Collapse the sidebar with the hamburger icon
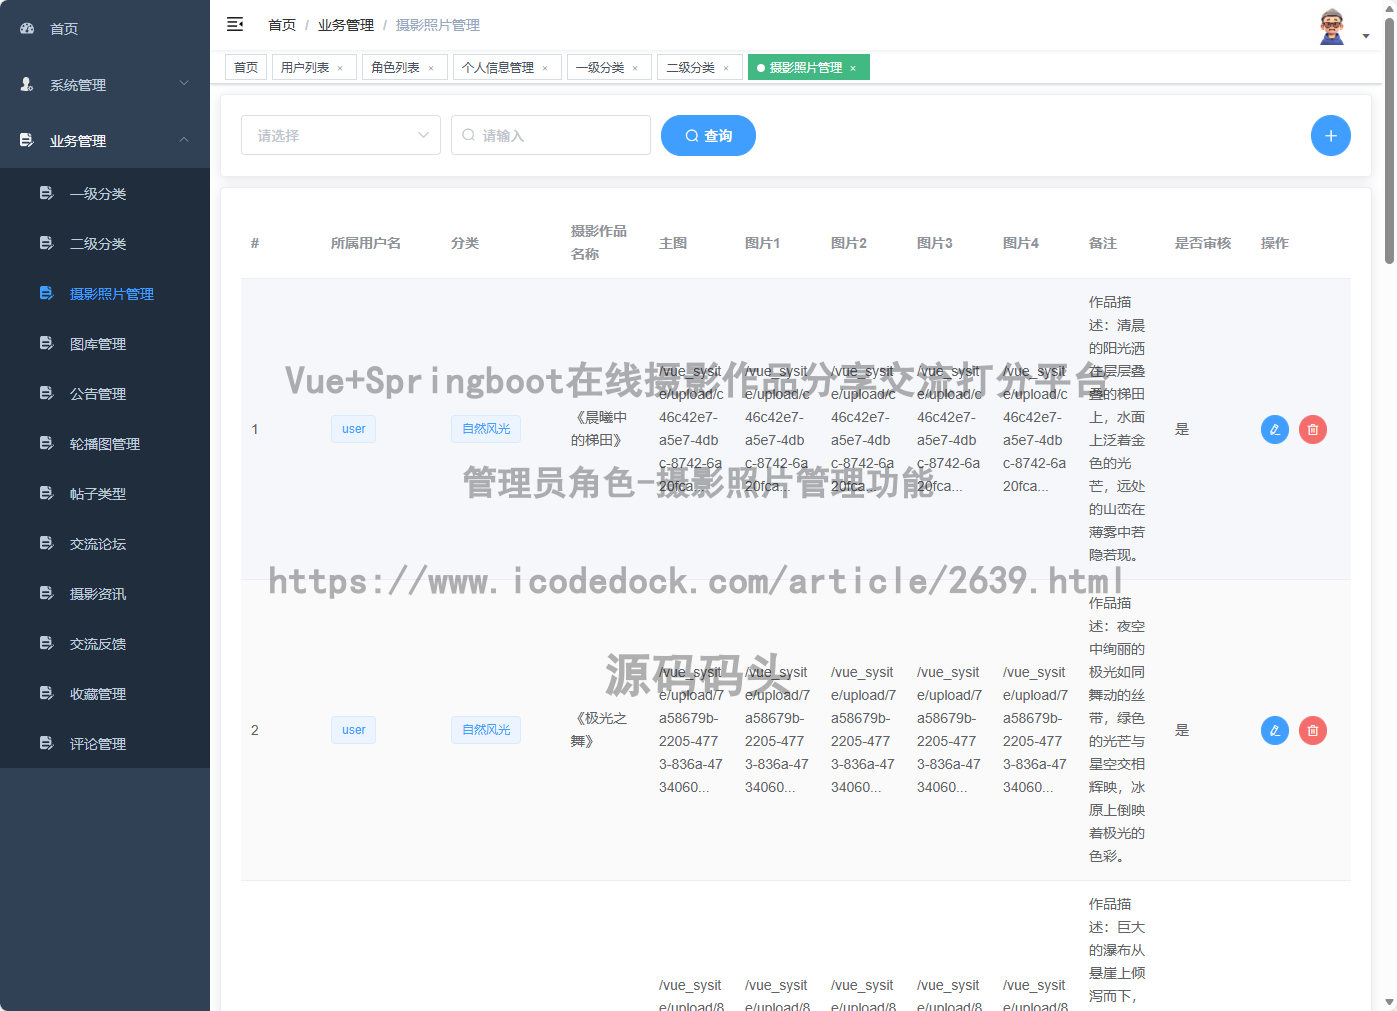 234,24
